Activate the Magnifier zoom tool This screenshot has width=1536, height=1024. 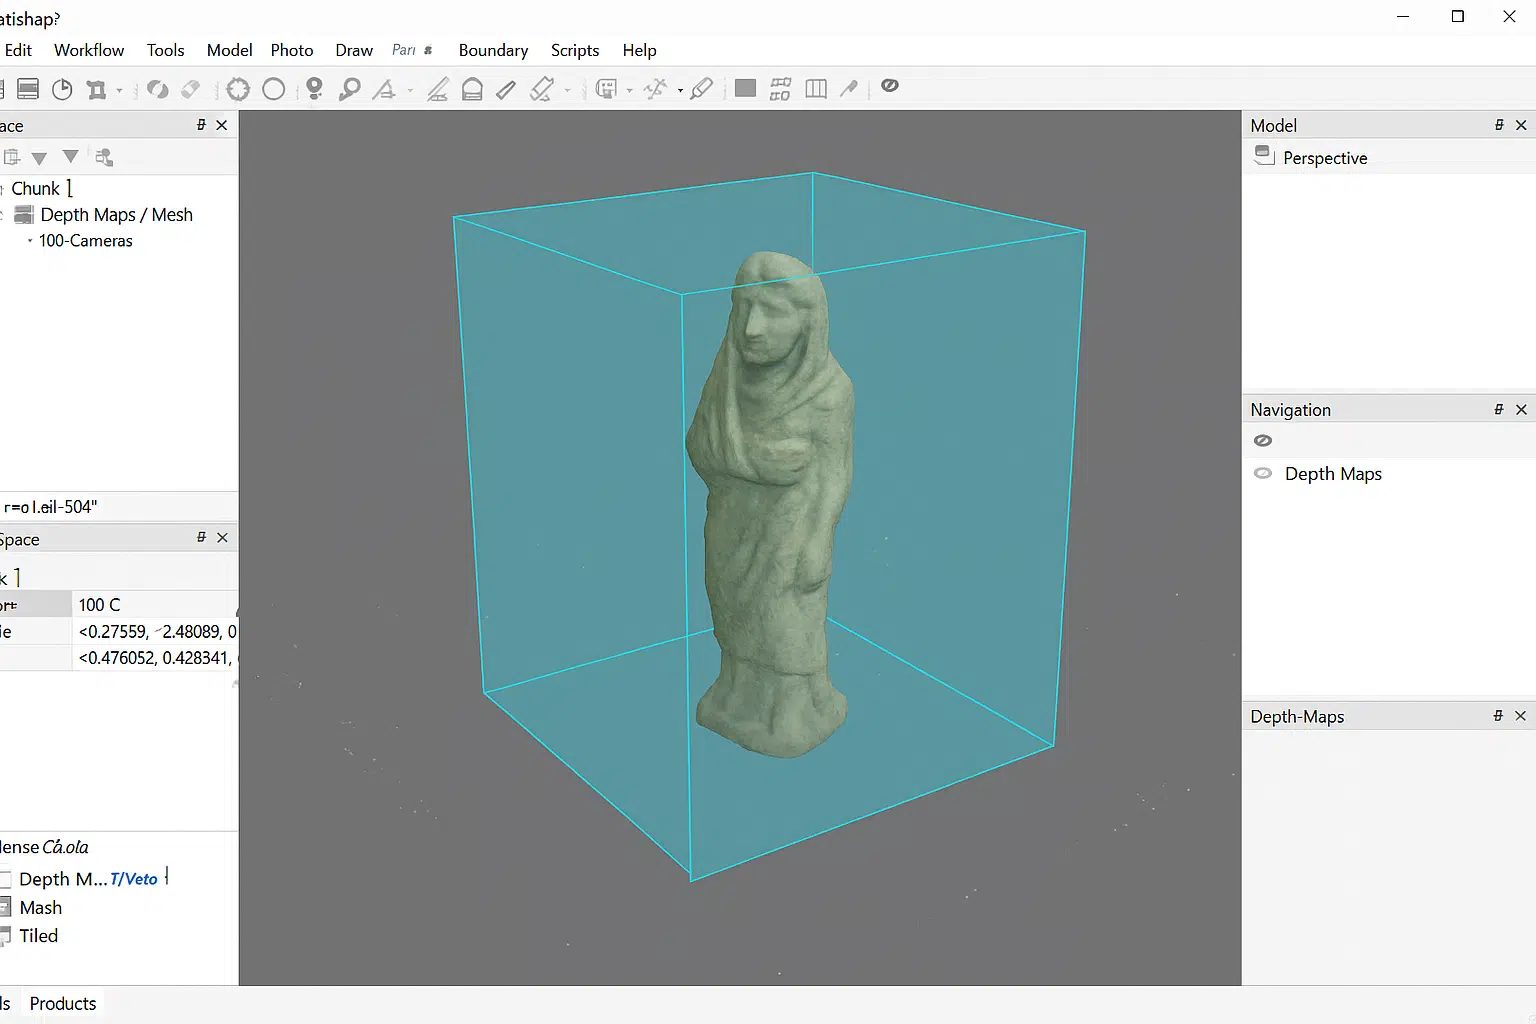click(349, 89)
